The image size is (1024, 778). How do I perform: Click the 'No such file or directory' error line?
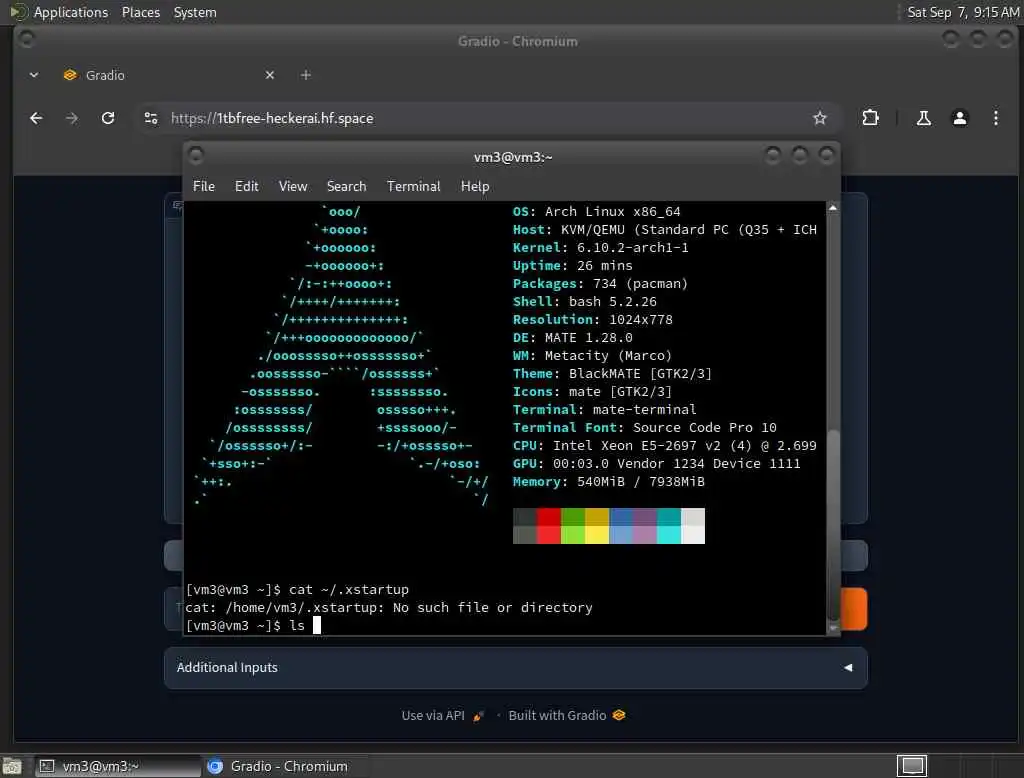click(x=389, y=608)
